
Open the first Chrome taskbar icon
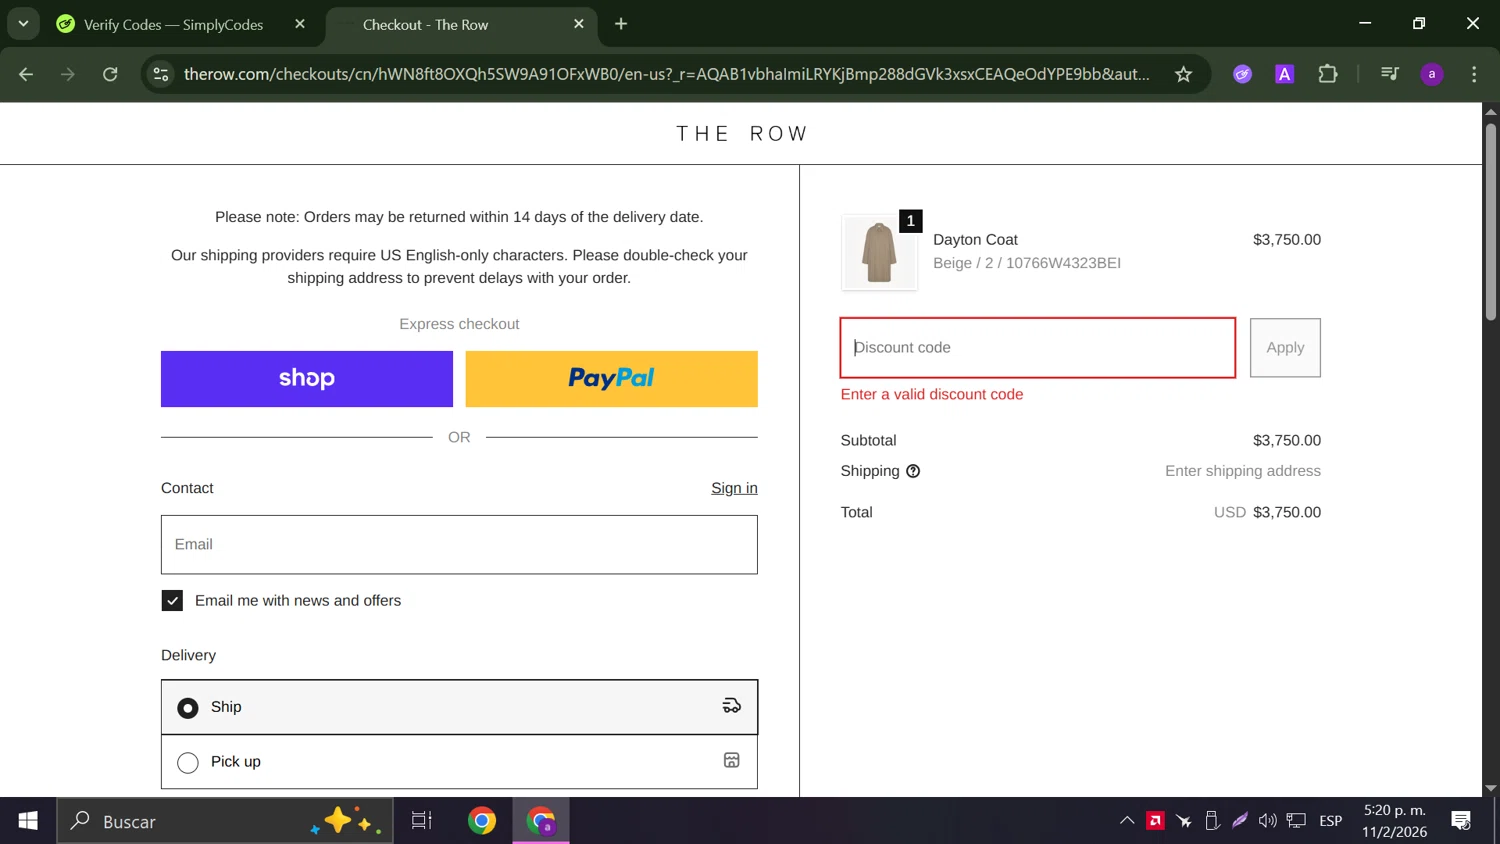(482, 821)
